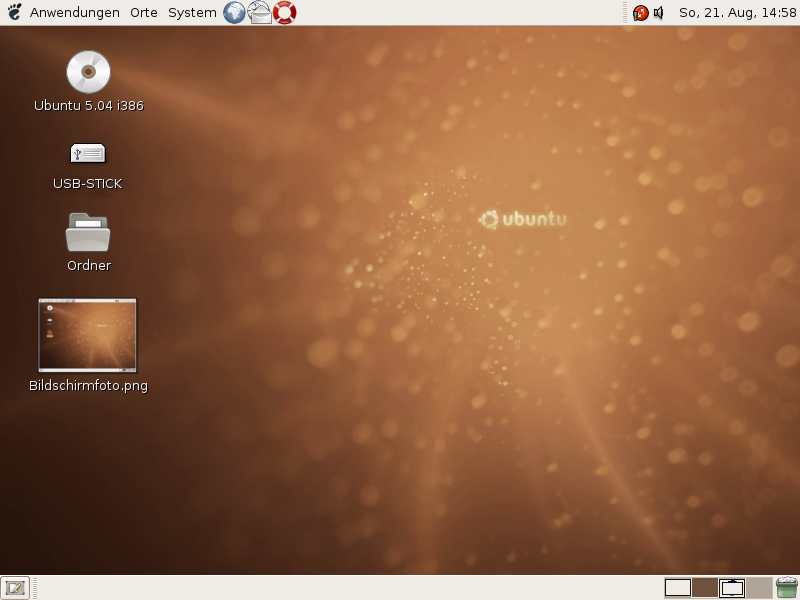This screenshot has height=600, width=800.
Task: Click the GNOME foot logo icon
Action: [x=15, y=12]
